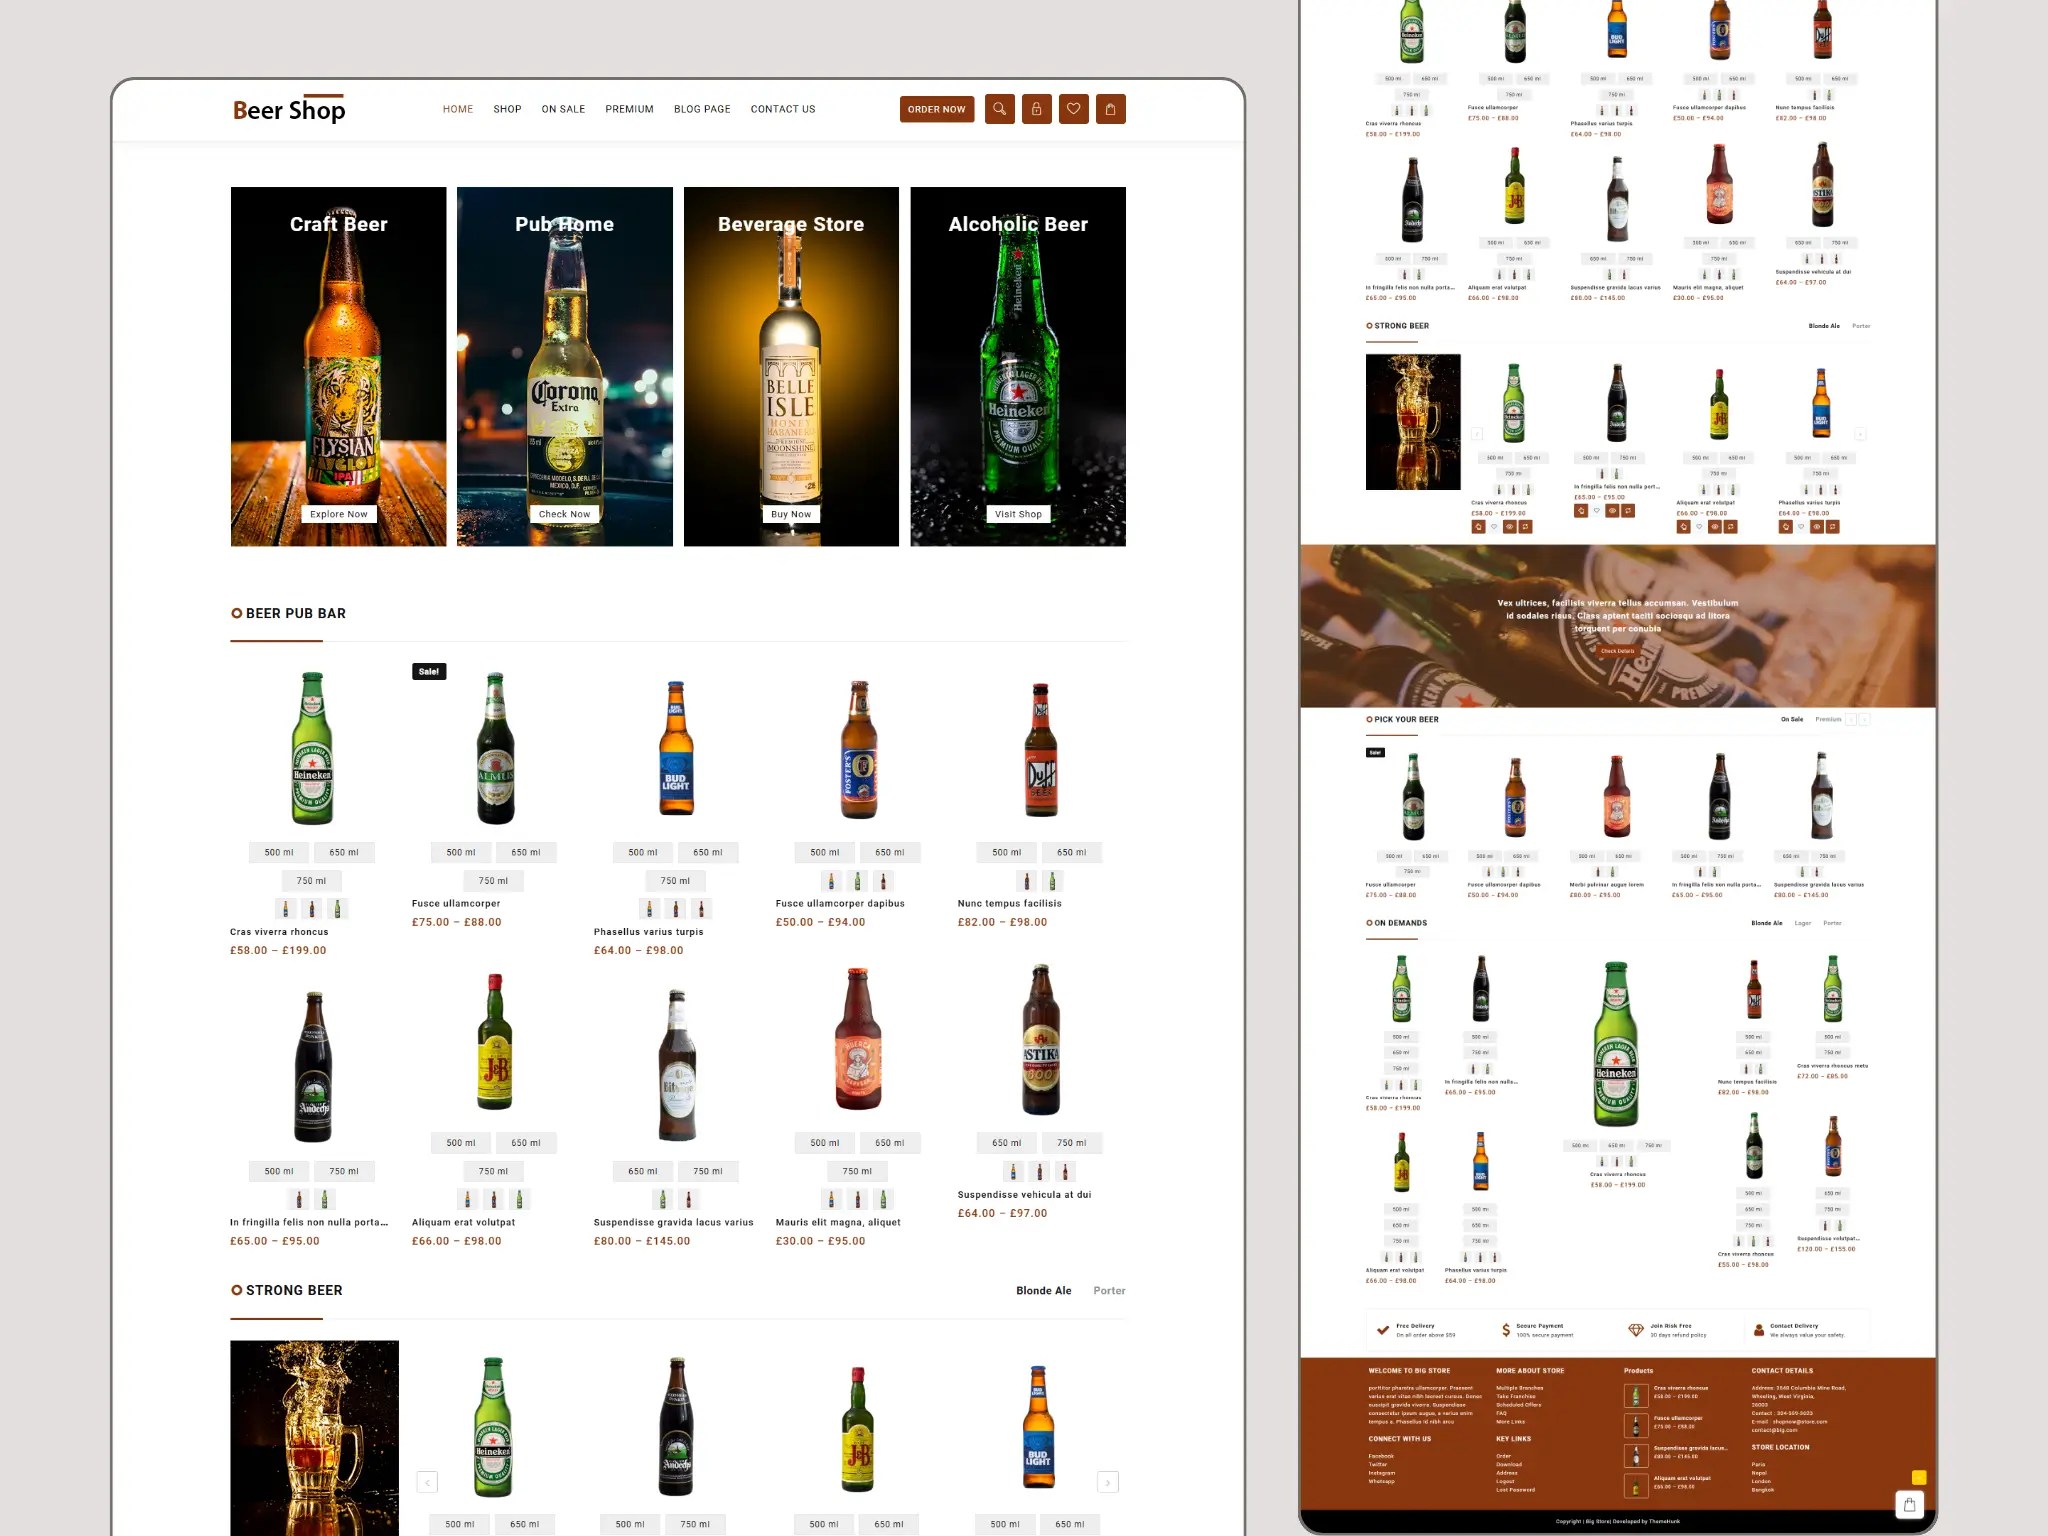Open the shopping bag icon in the header
Image resolution: width=2048 pixels, height=1536 pixels.
(1111, 109)
